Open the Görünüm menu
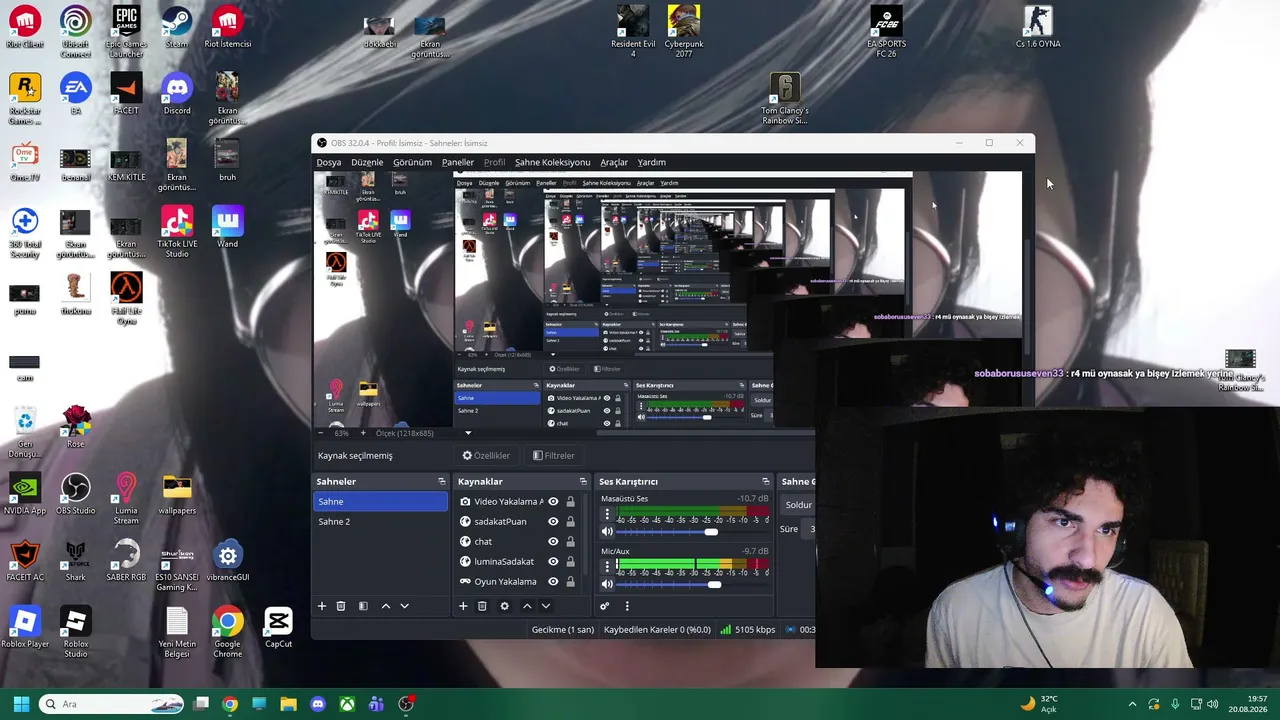This screenshot has width=1280, height=720. 412,162
